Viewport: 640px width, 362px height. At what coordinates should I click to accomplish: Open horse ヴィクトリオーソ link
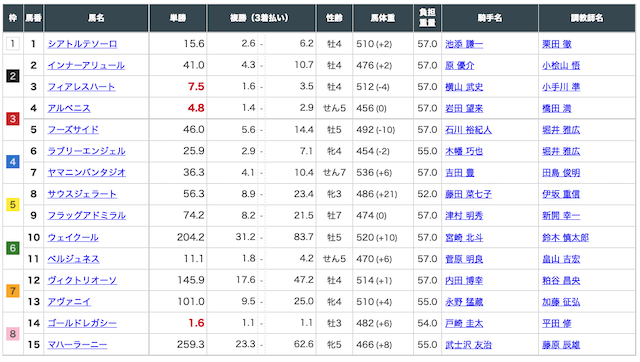tap(82, 280)
